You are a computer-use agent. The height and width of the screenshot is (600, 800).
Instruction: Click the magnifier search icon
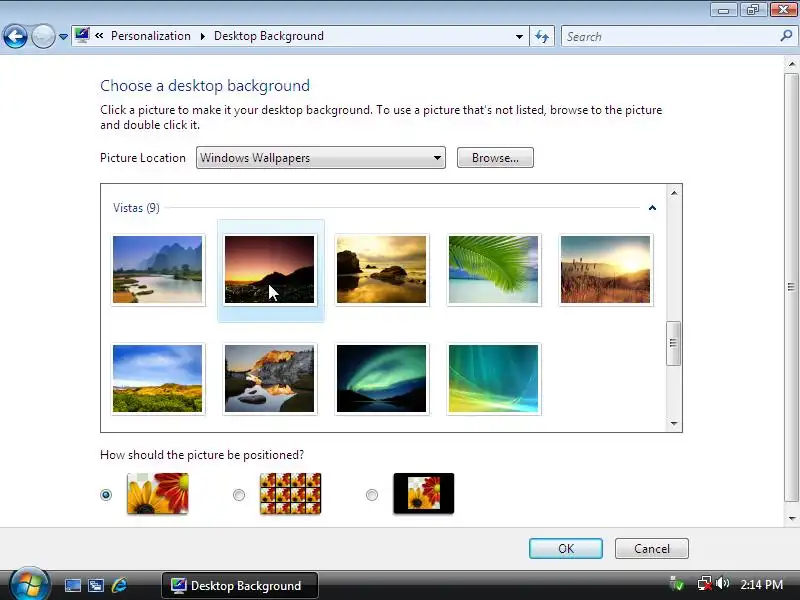pyautogui.click(x=786, y=36)
